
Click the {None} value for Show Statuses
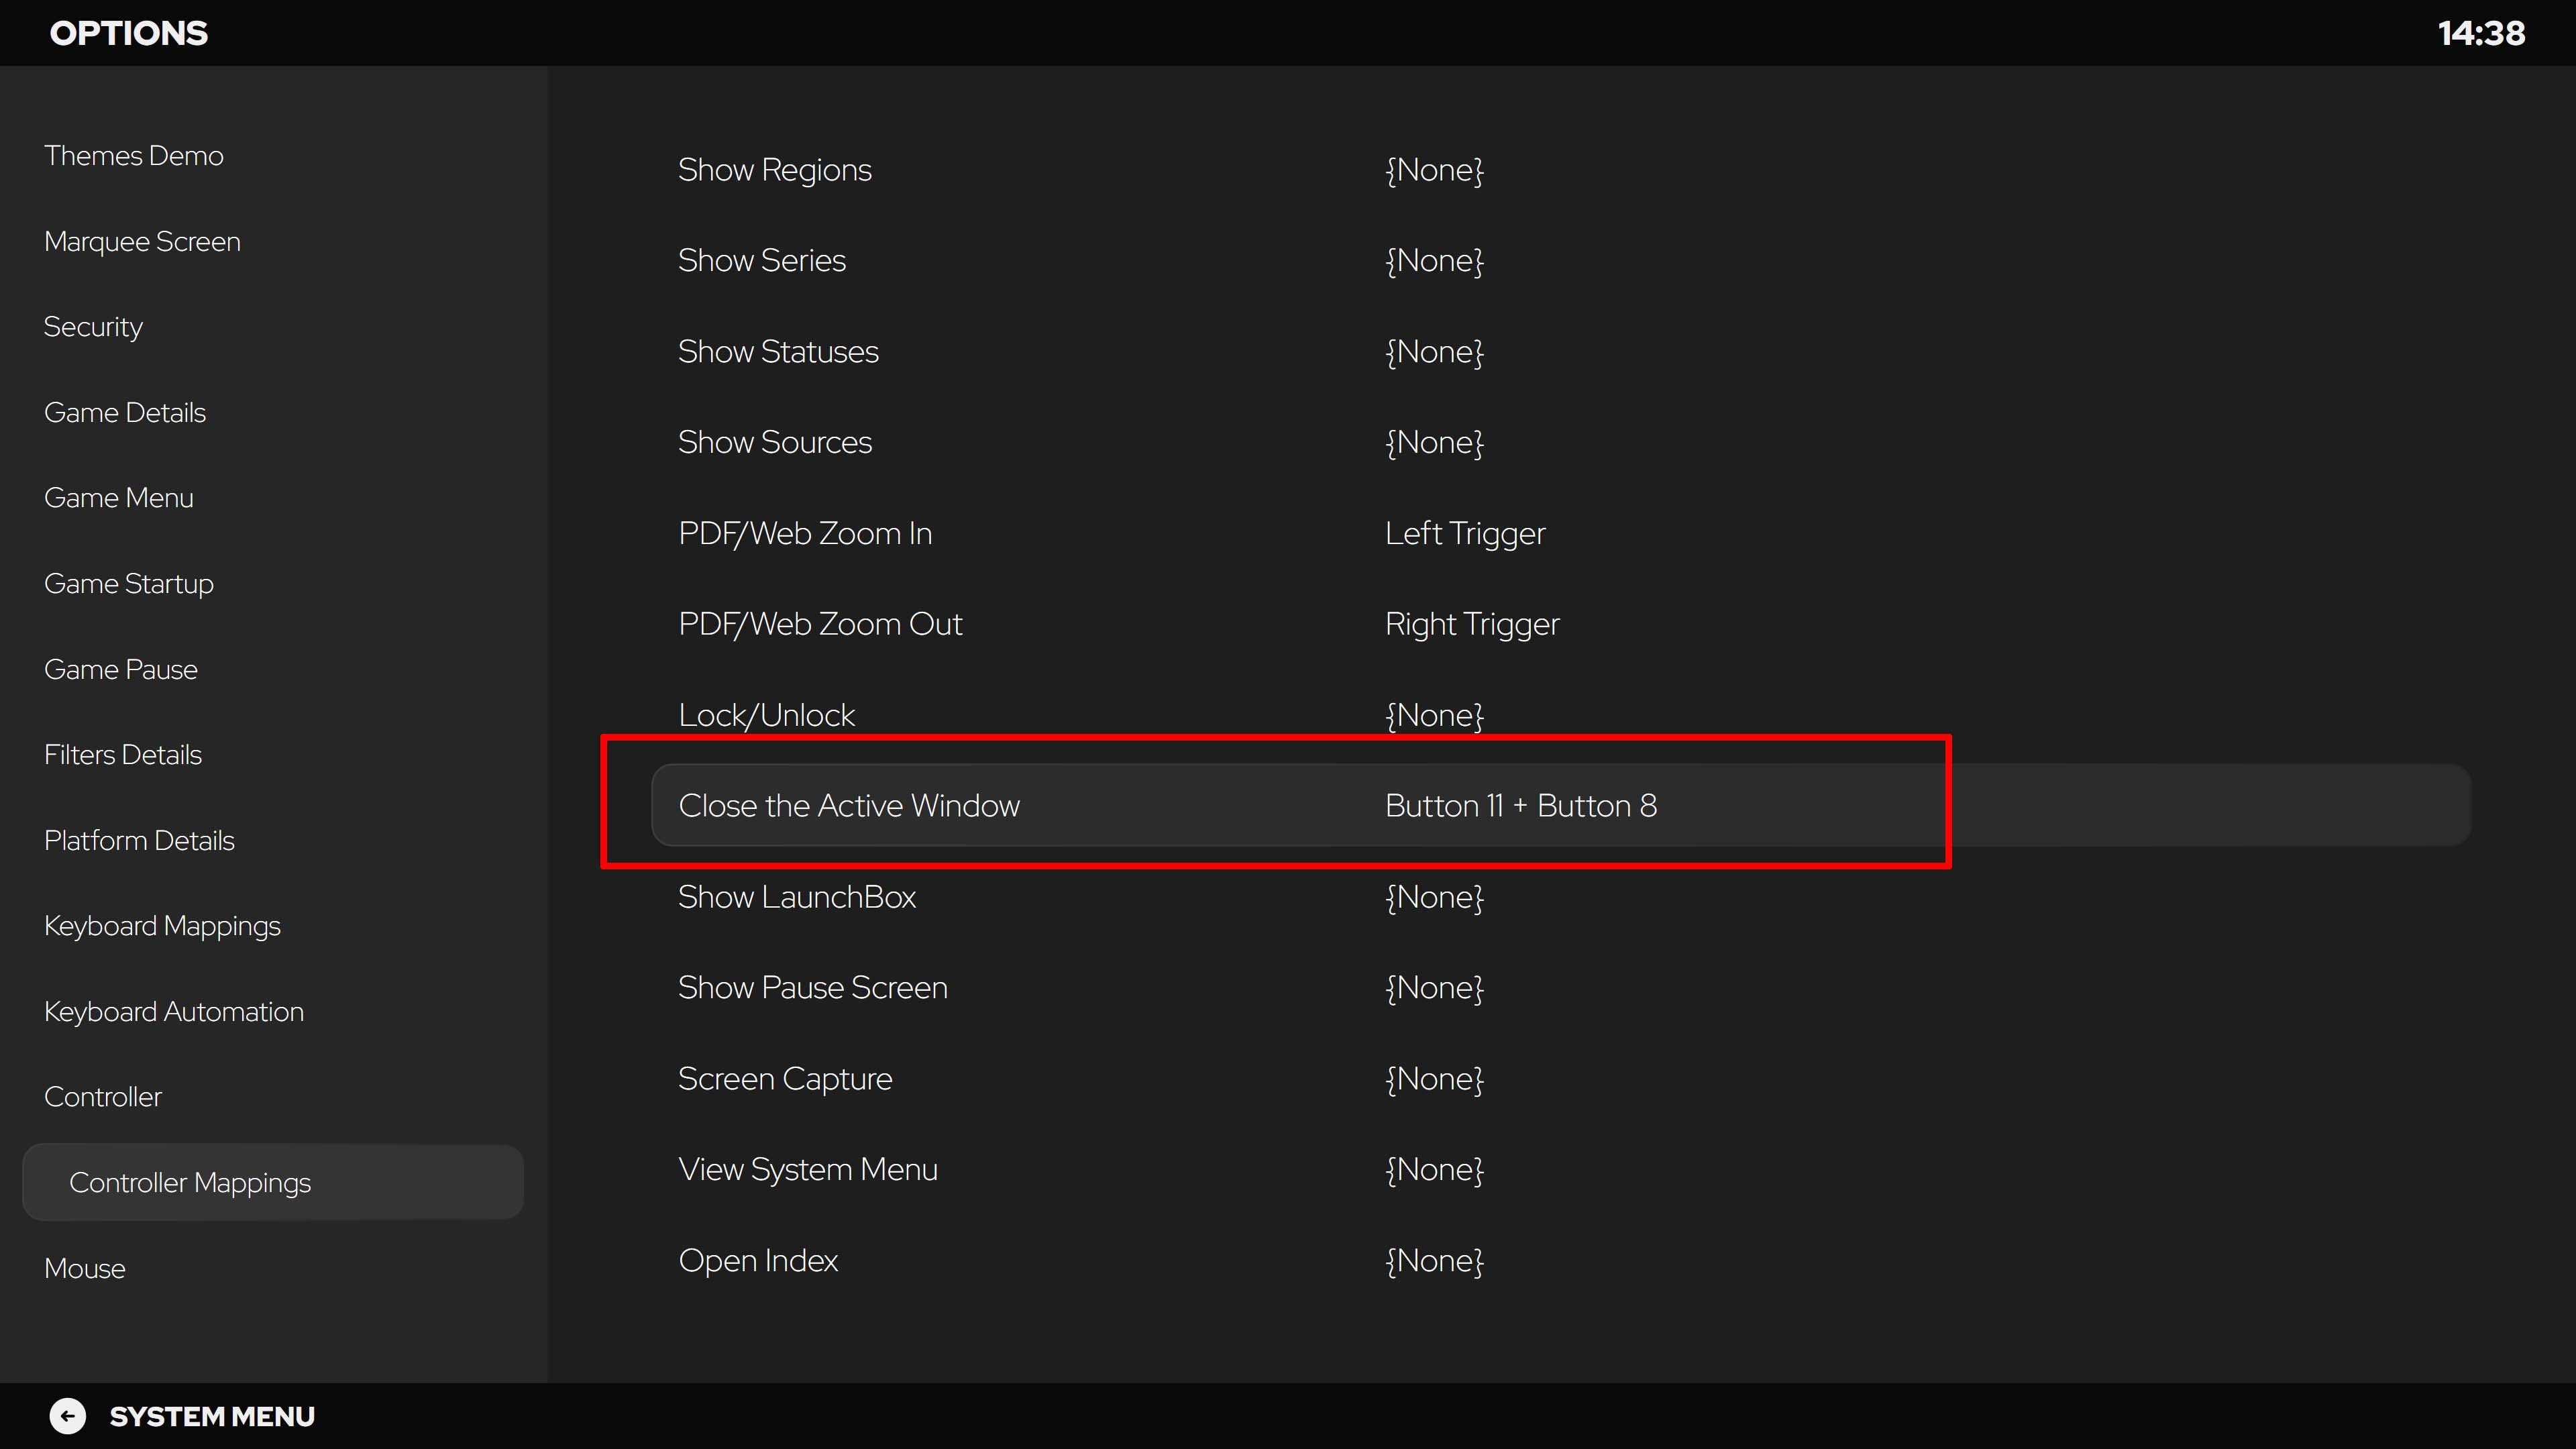point(1434,352)
